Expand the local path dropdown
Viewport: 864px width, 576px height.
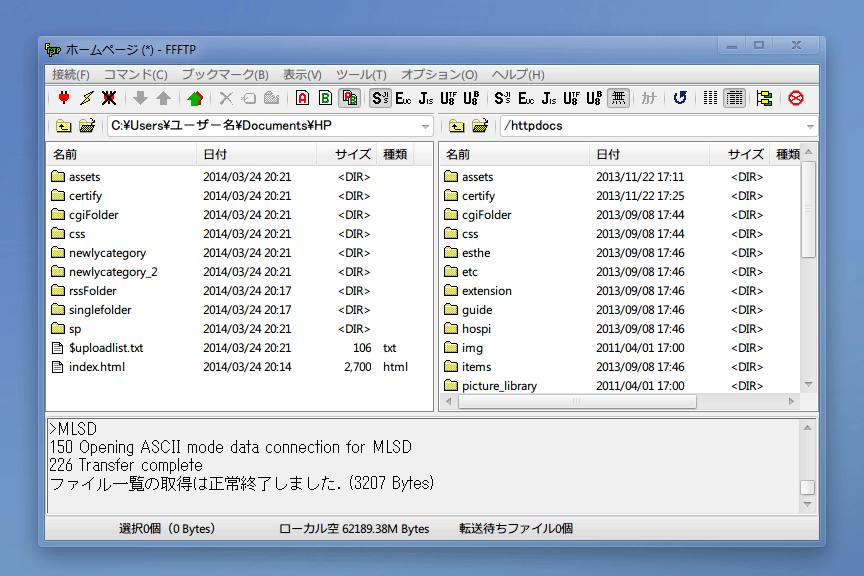click(x=425, y=126)
